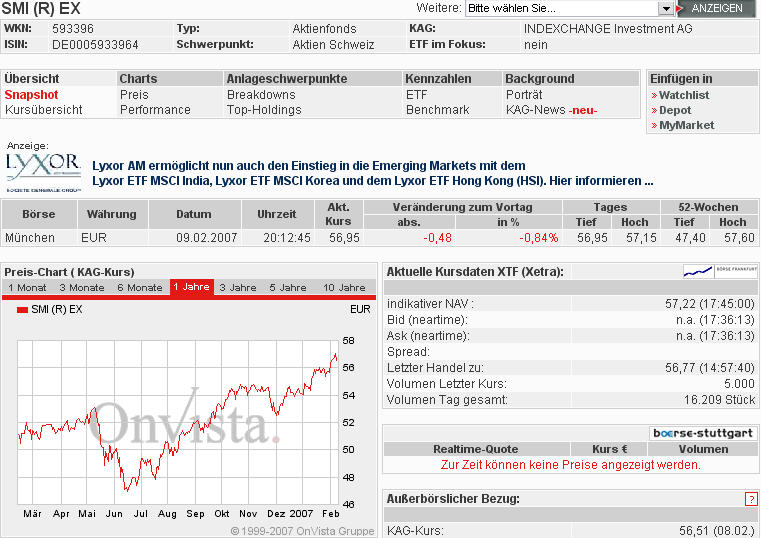The height and width of the screenshot is (538, 761).
Task: Select the 1 Jahre chart tab
Action: click(191, 287)
